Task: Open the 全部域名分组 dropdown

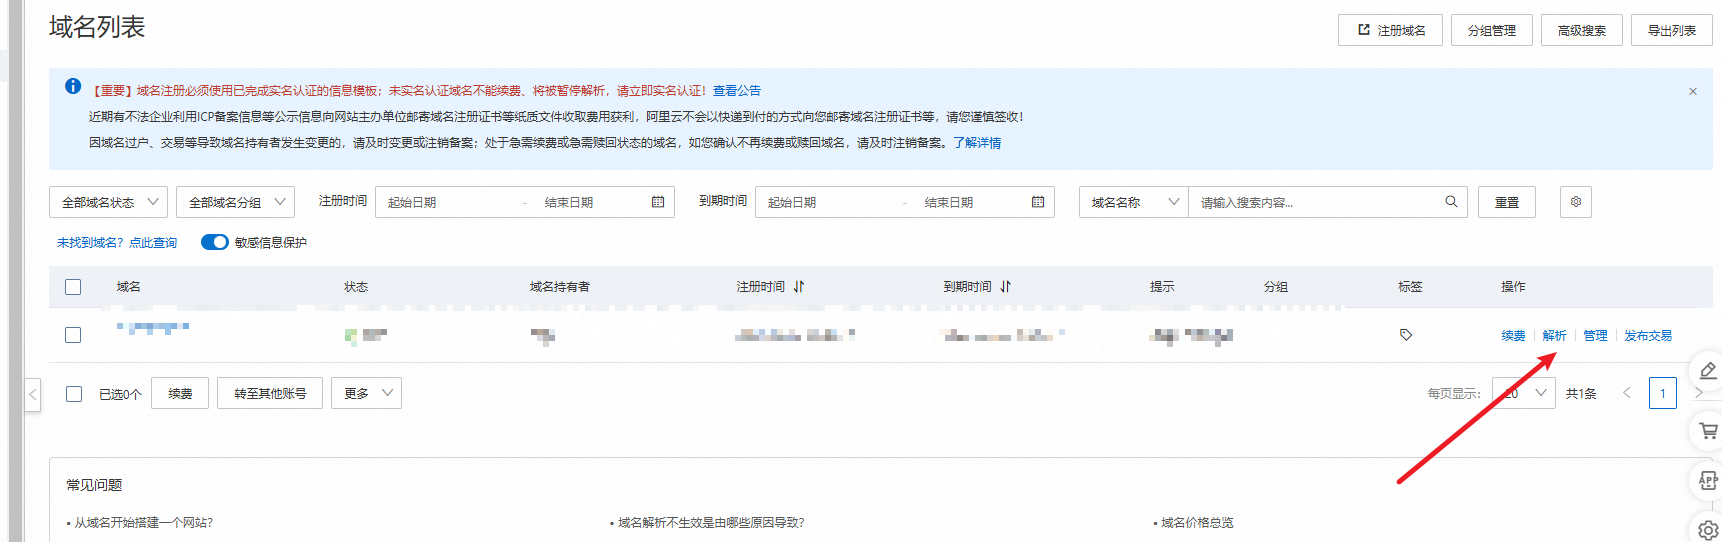Action: click(235, 202)
